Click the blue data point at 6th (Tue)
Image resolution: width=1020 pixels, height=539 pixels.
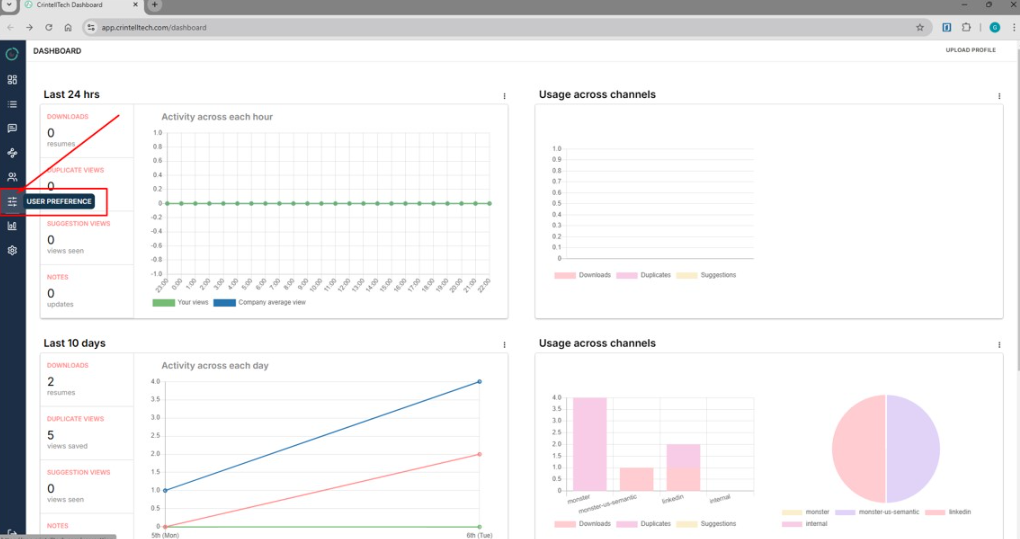(479, 382)
